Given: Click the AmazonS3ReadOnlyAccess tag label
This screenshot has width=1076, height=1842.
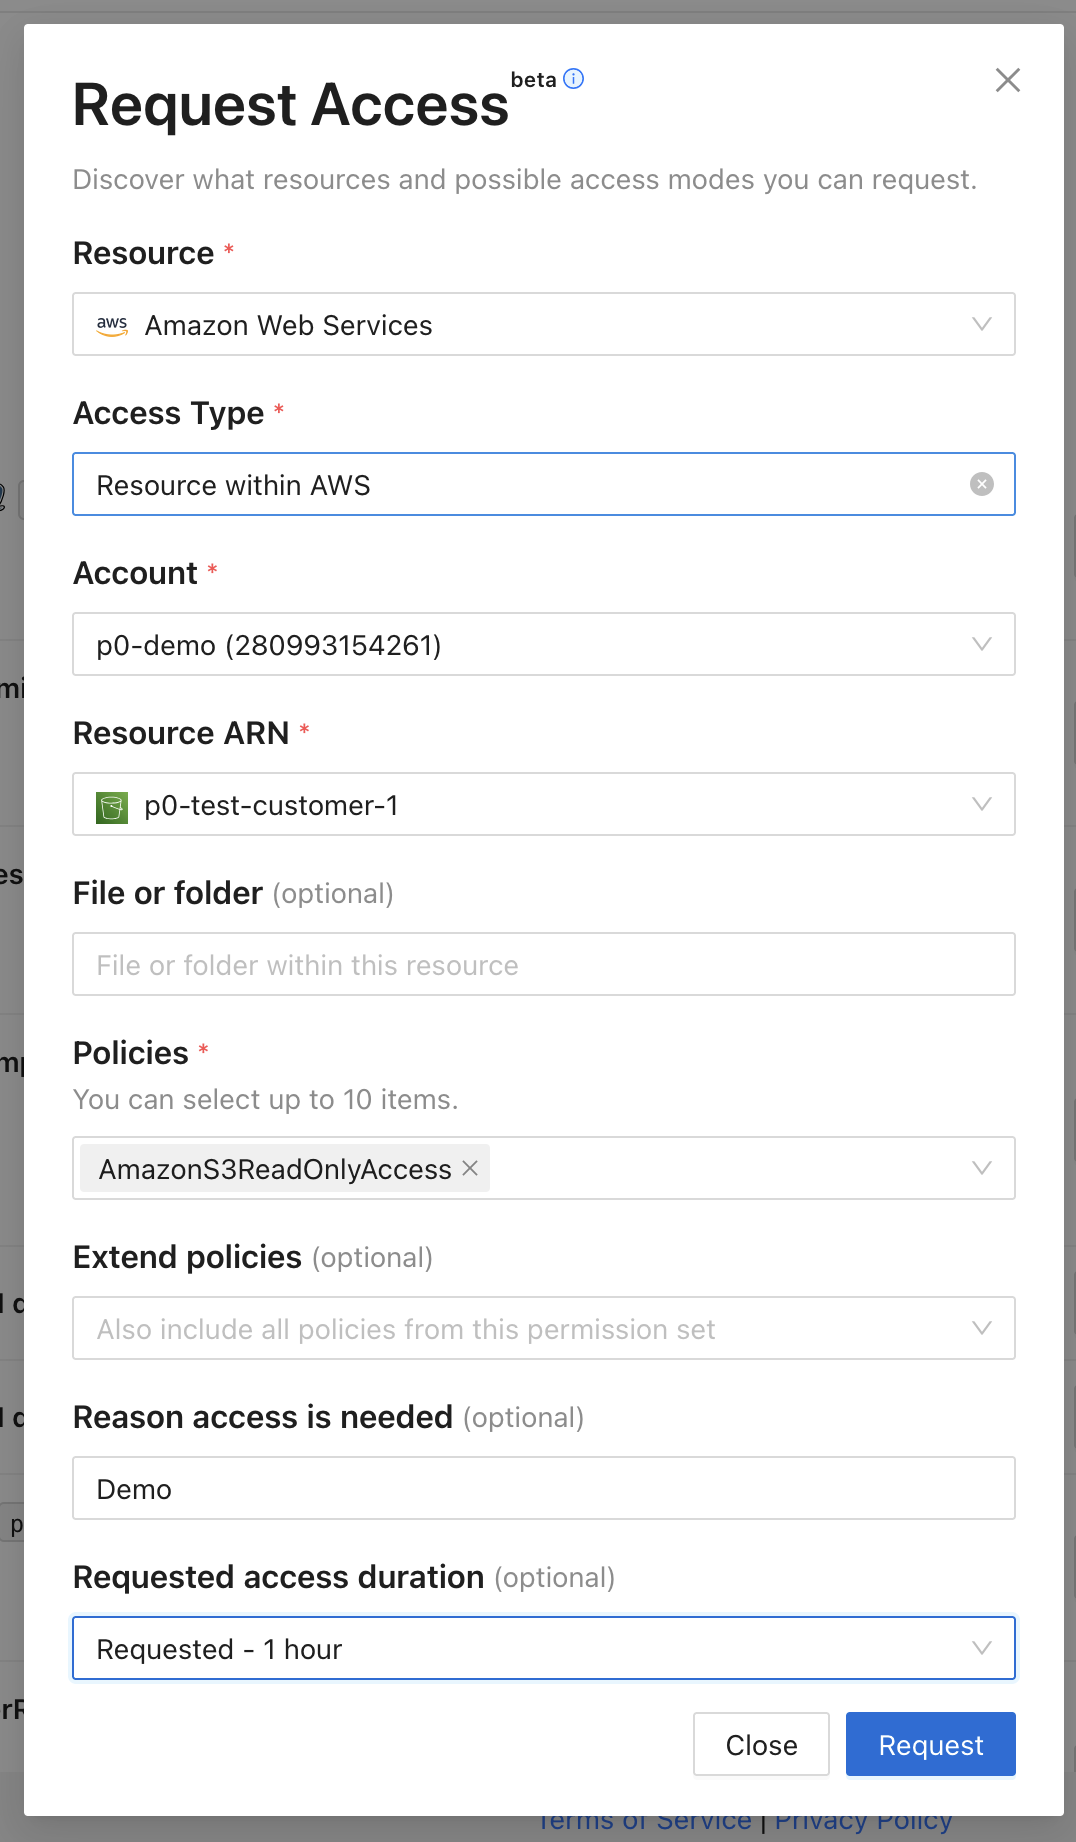Looking at the screenshot, I should pyautogui.click(x=275, y=1169).
